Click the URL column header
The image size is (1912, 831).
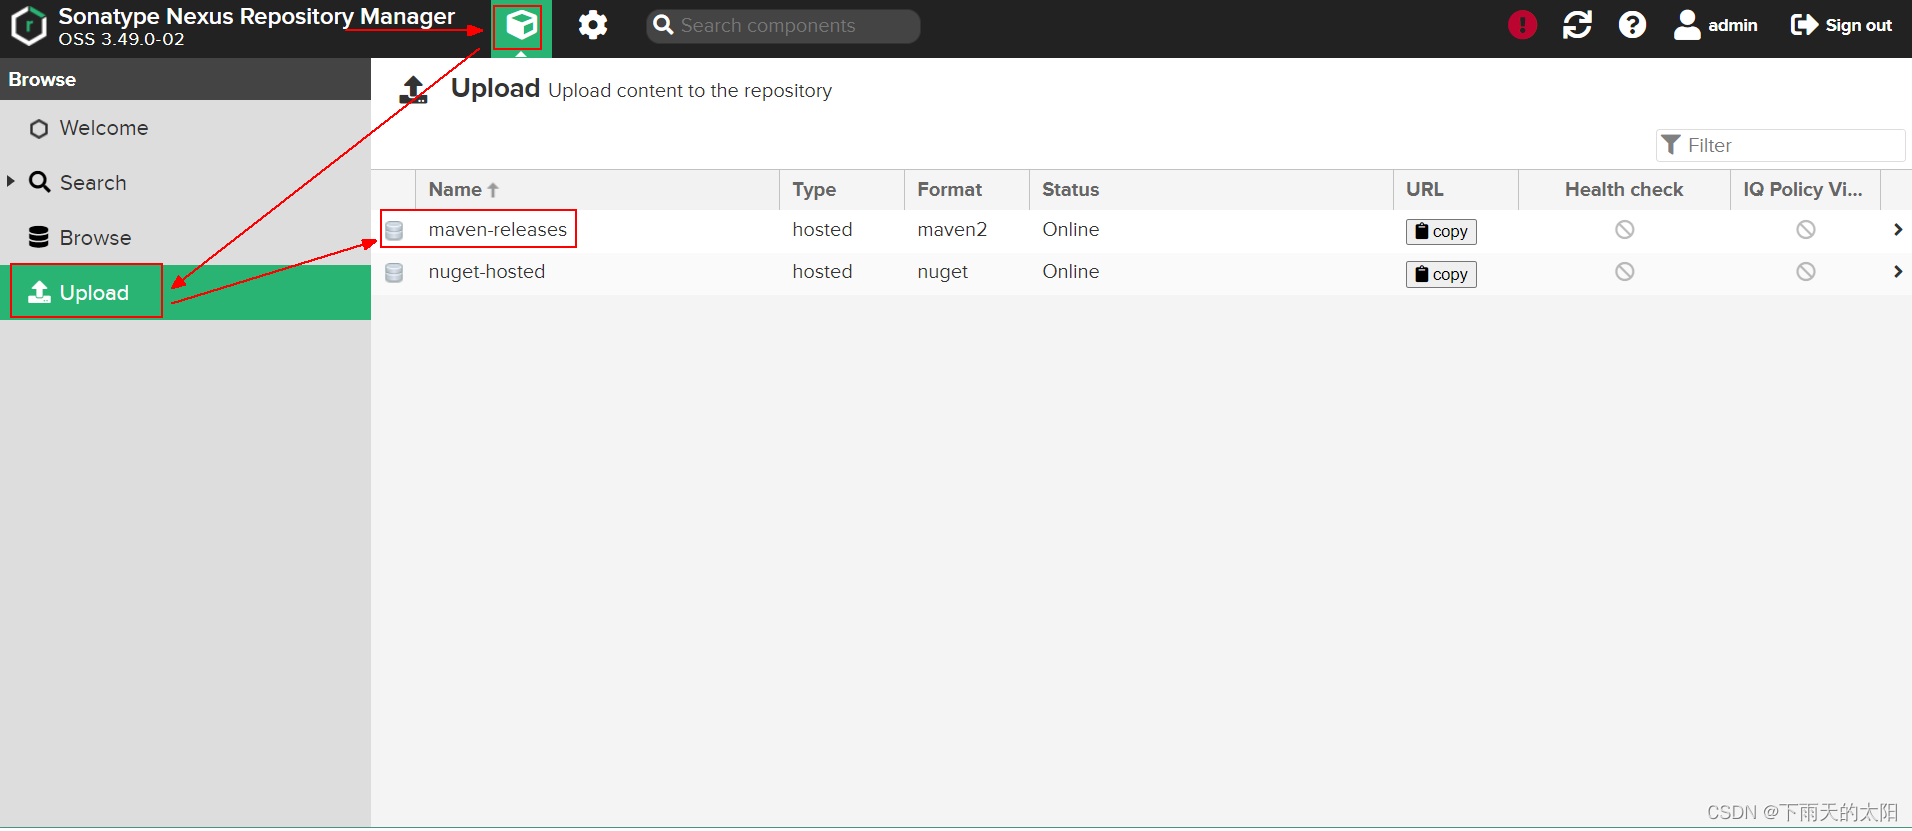point(1456,190)
